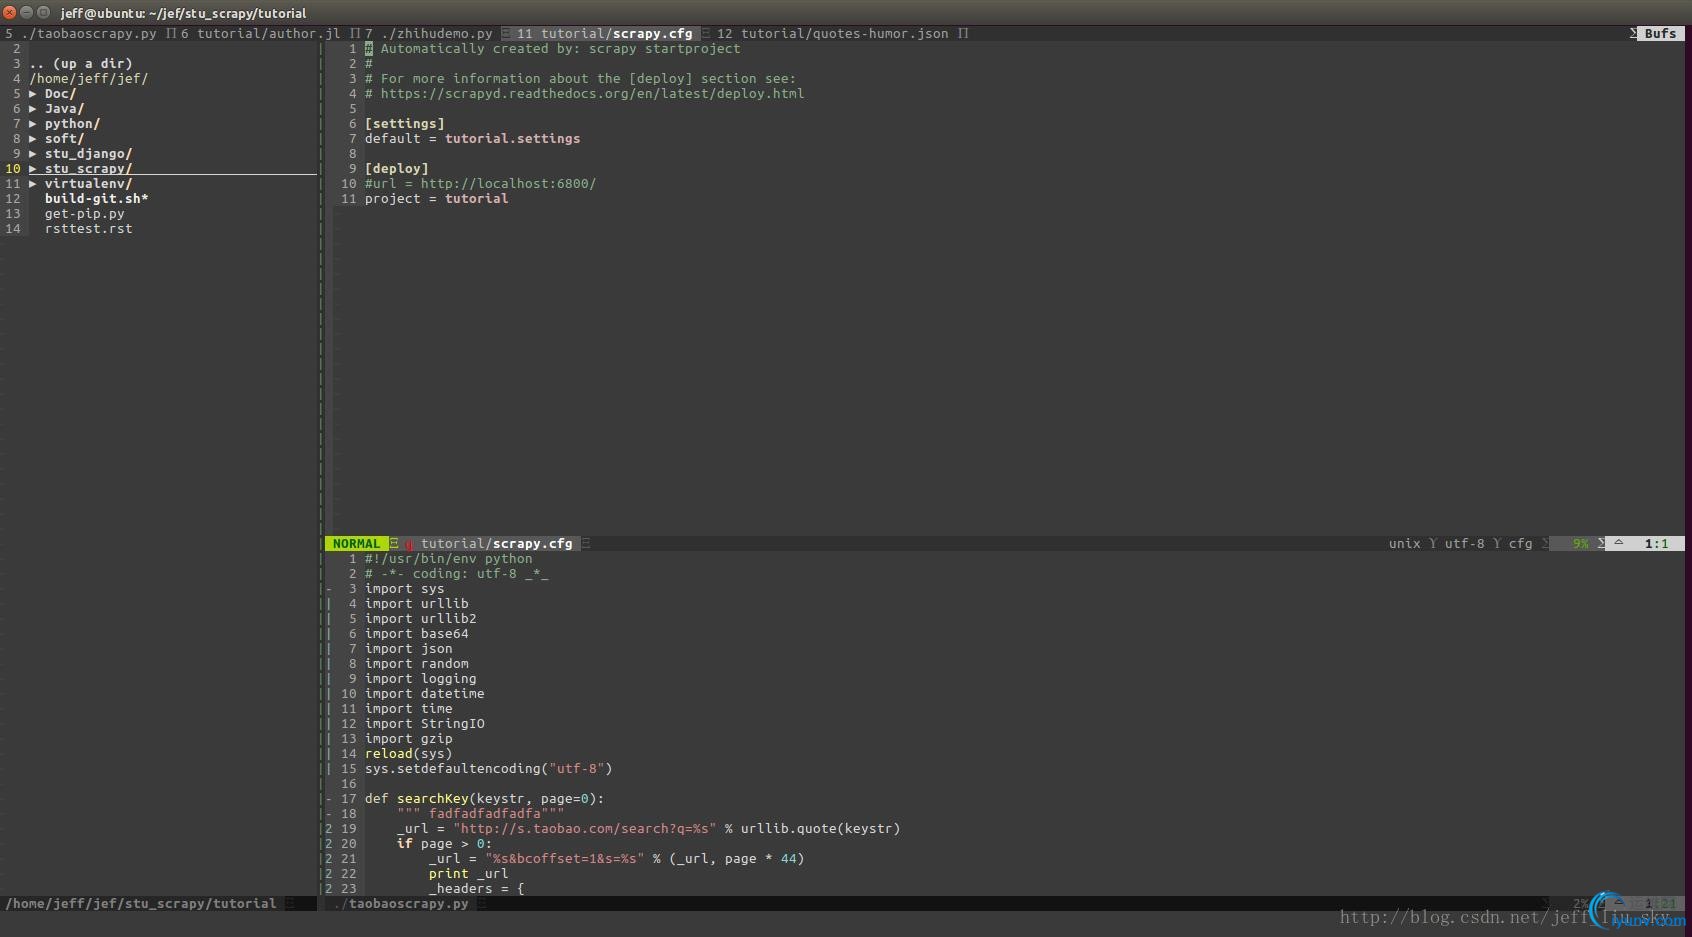The image size is (1692, 937).
Task: Select the stu_django/ directory name
Action: coord(88,154)
